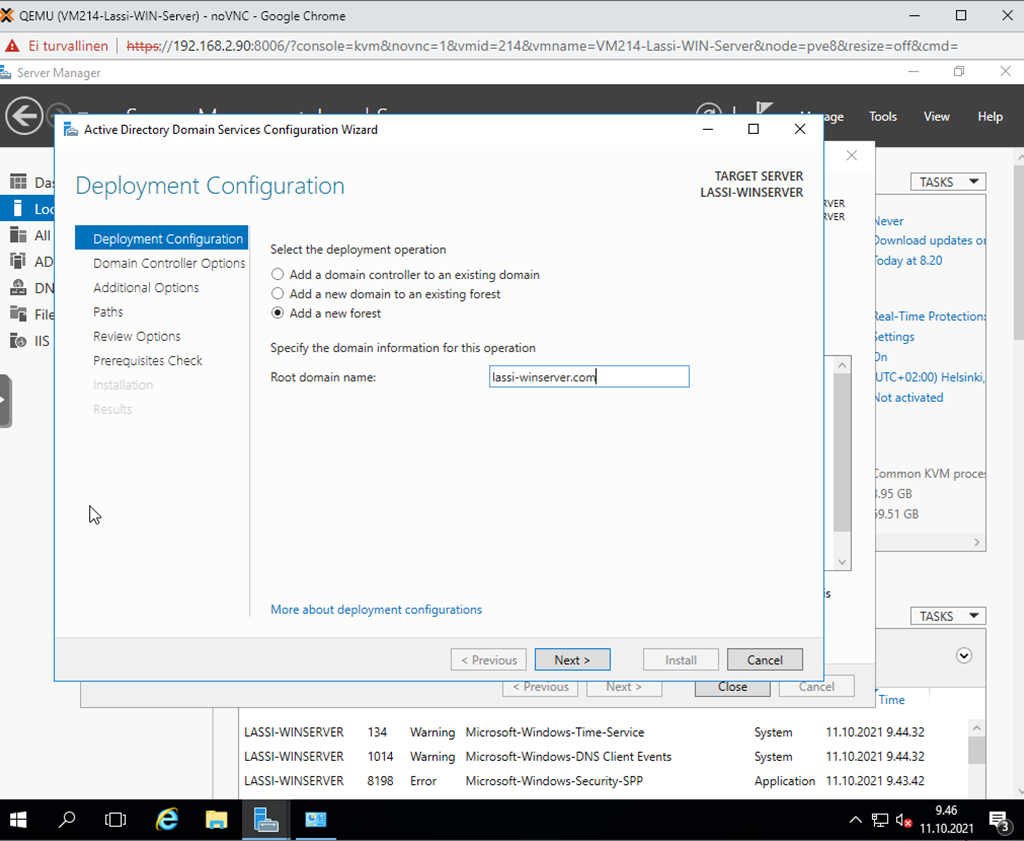
Task: Show hidden tray icons chevron
Action: (x=855, y=820)
